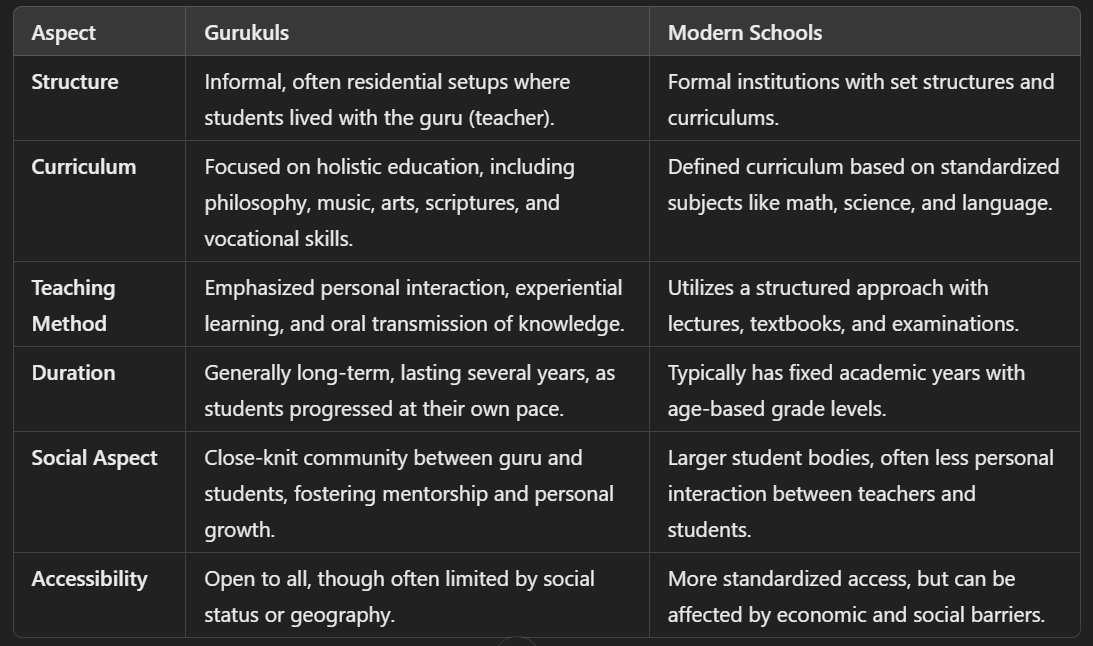This screenshot has width=1093, height=646.
Task: Click the cell about close-knit community and mentorship
Action: pyautogui.click(x=409, y=493)
